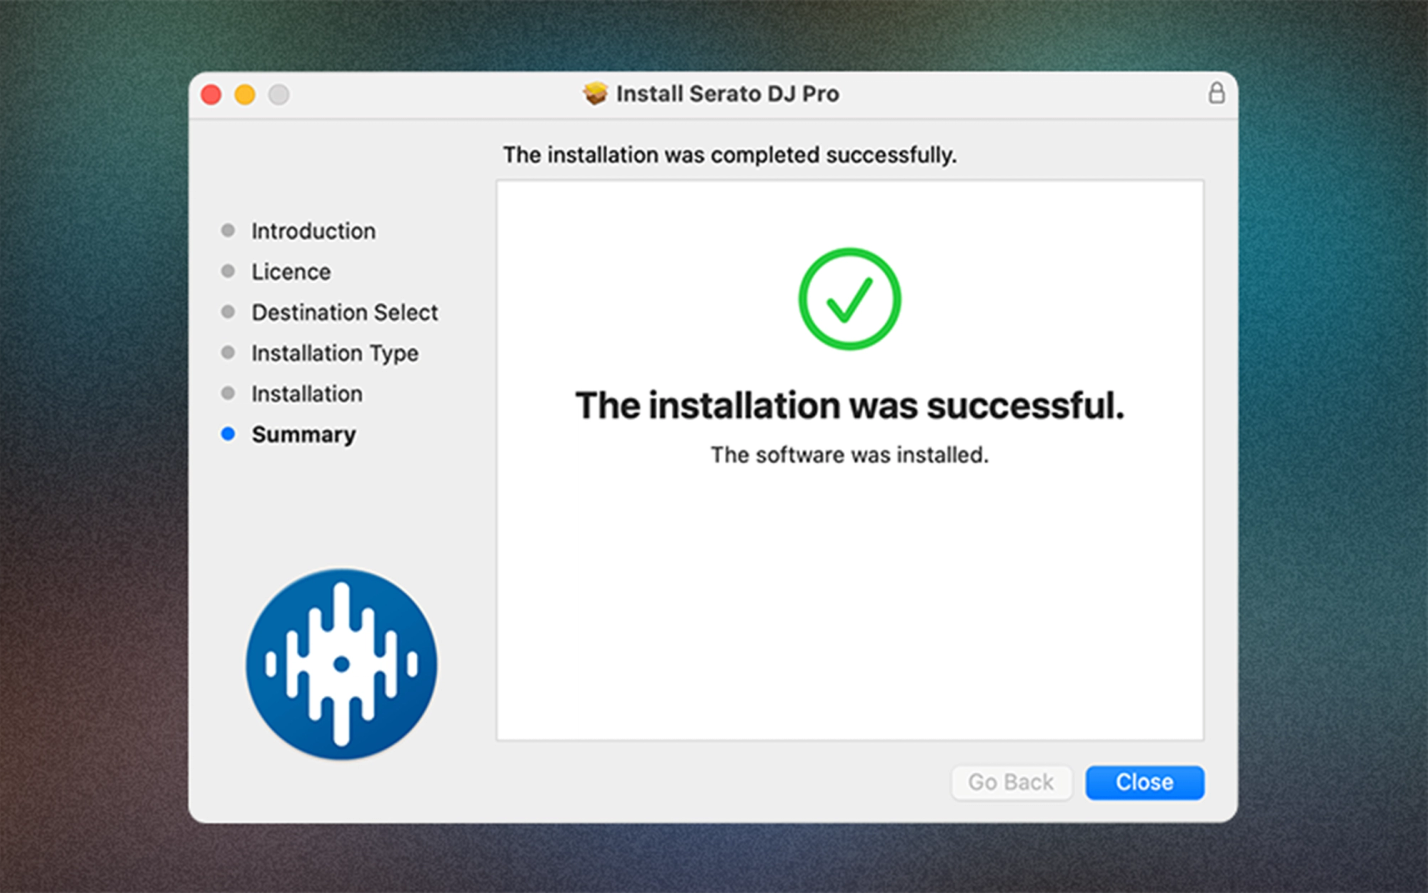The width and height of the screenshot is (1428, 893).
Task: Click the Serato DJ Pro logo icon
Action: click(341, 664)
